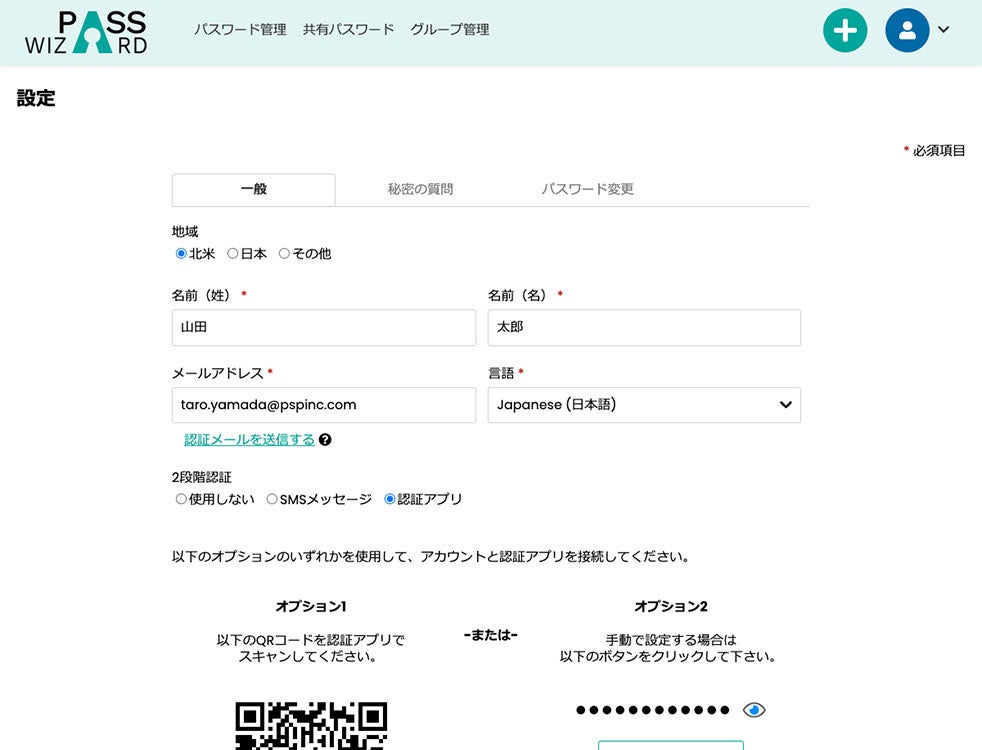Choose SMSメッセージ for two-step verification
The image size is (982, 750).
(272, 499)
